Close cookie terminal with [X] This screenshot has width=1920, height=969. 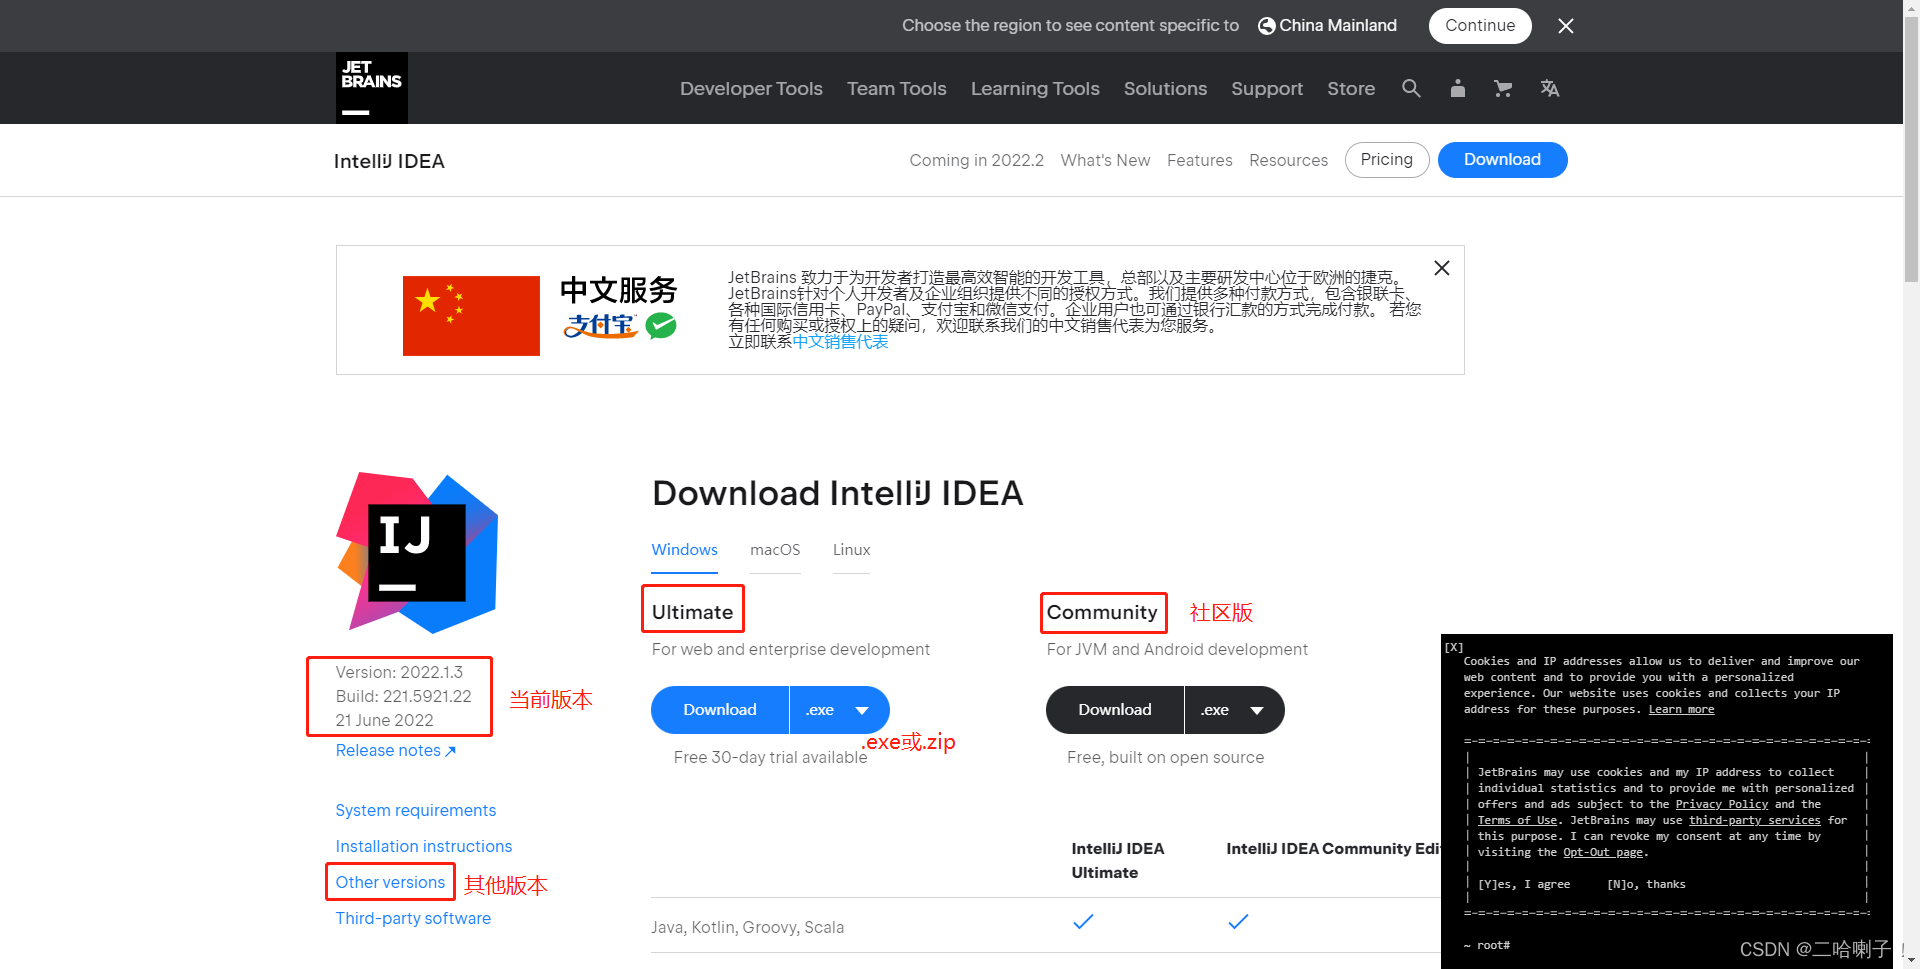point(1454,647)
